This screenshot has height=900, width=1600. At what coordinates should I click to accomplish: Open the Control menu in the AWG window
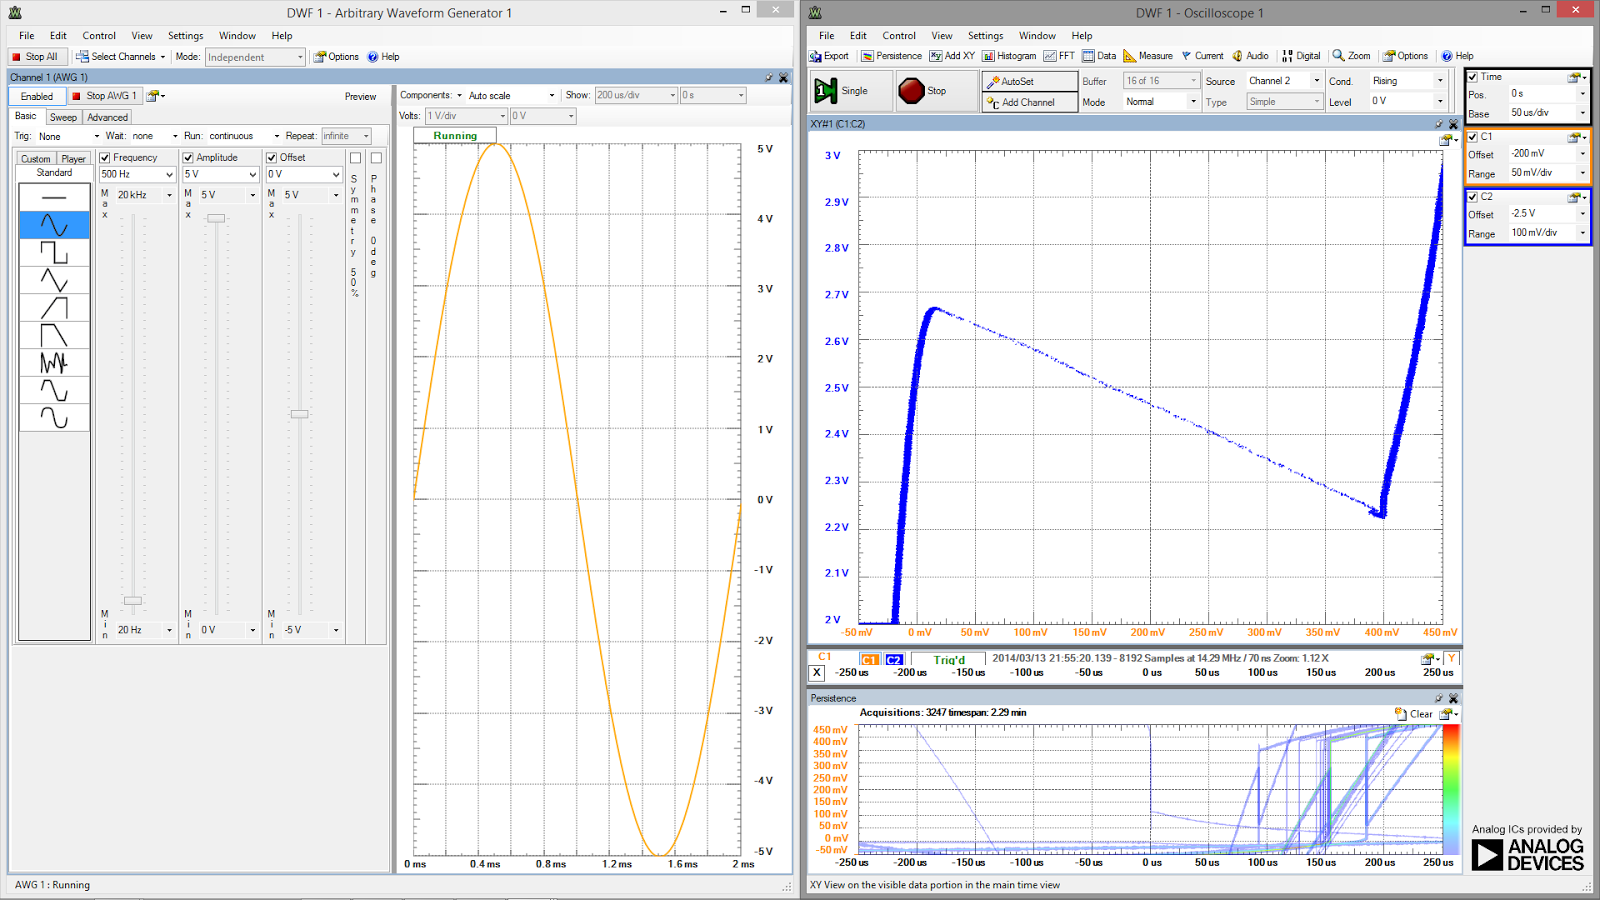98,35
